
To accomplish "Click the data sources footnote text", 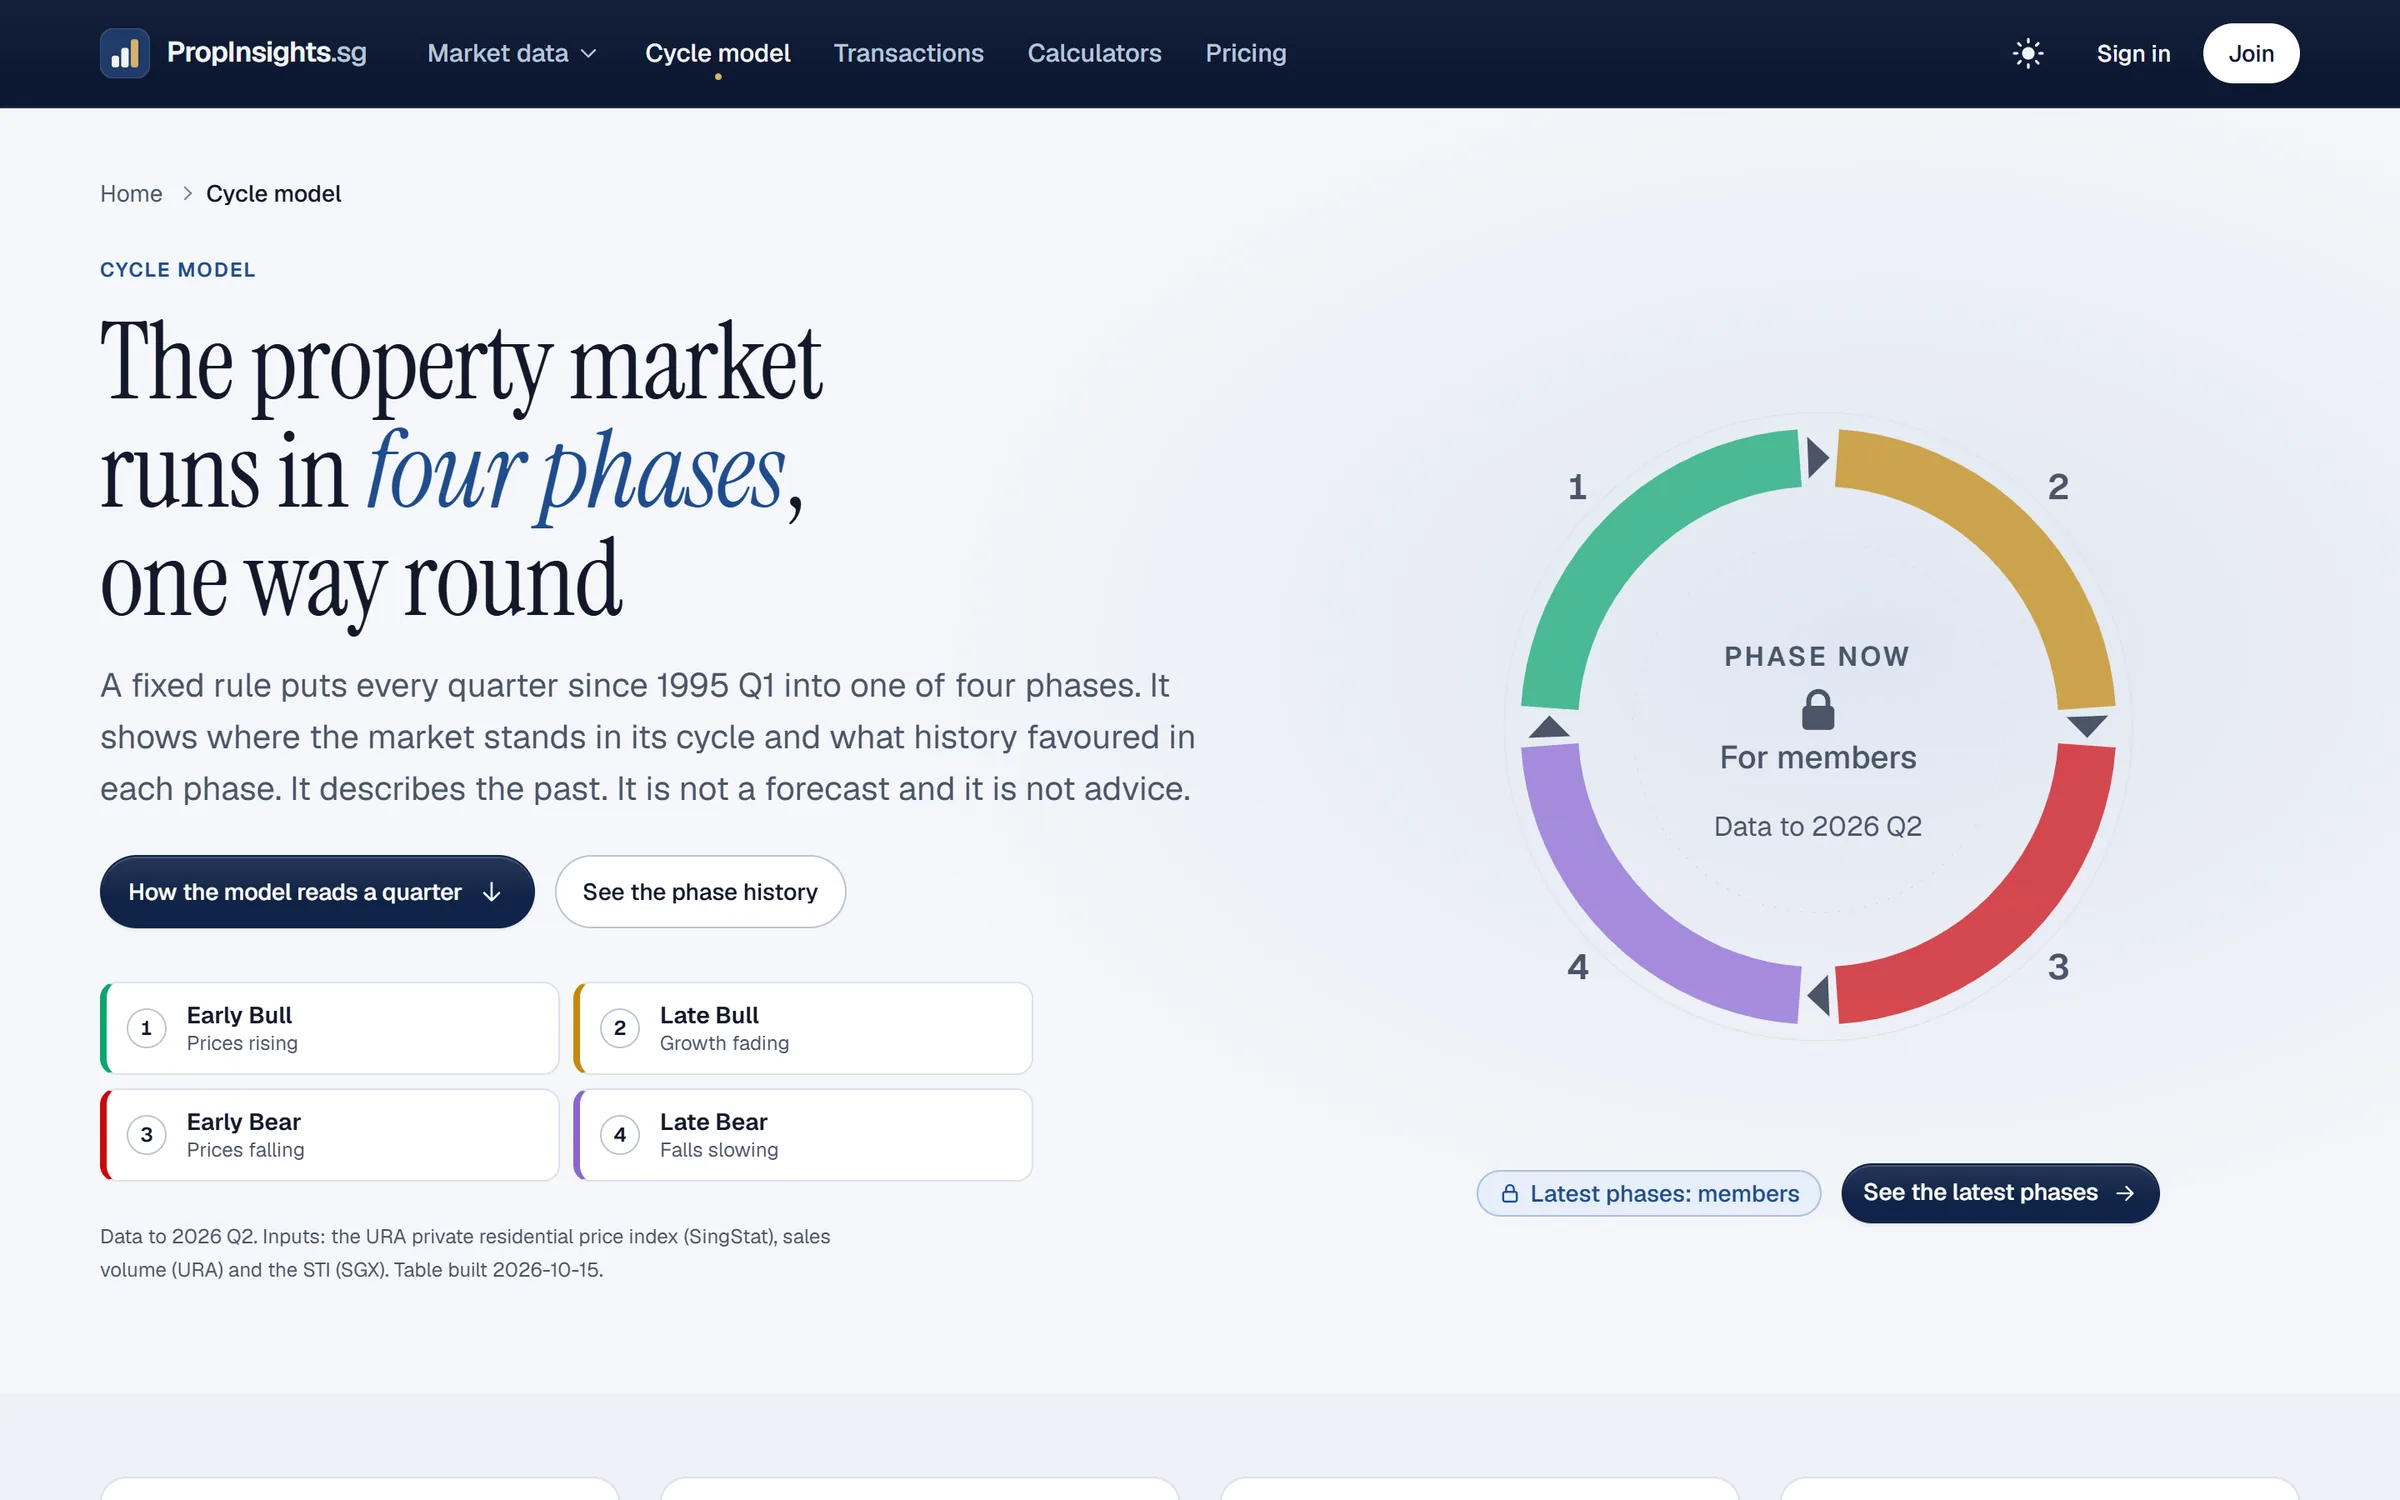I will point(465,1253).
